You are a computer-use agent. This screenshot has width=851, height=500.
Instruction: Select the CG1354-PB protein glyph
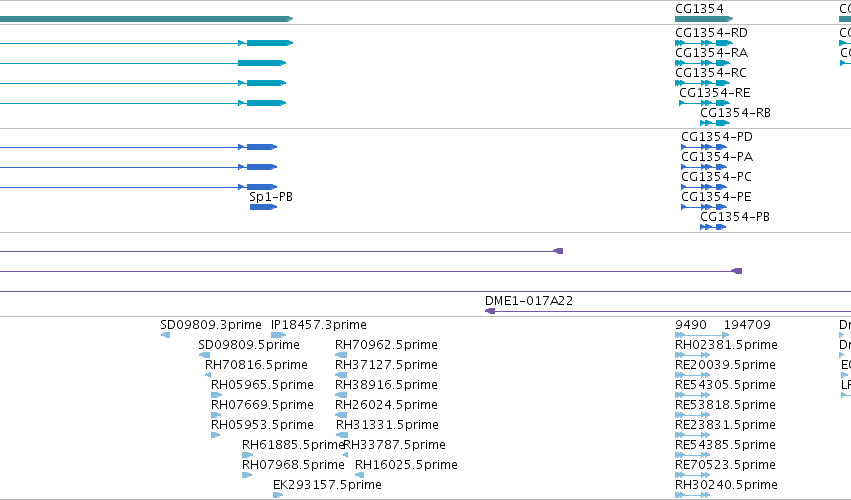click(713, 227)
